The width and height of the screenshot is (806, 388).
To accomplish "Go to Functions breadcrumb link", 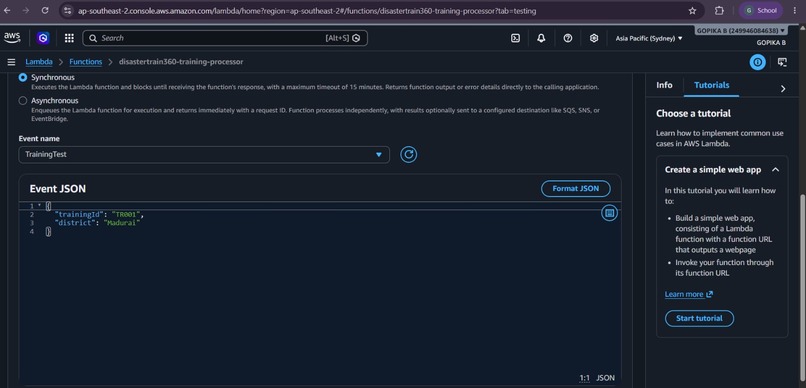I will (x=86, y=62).
